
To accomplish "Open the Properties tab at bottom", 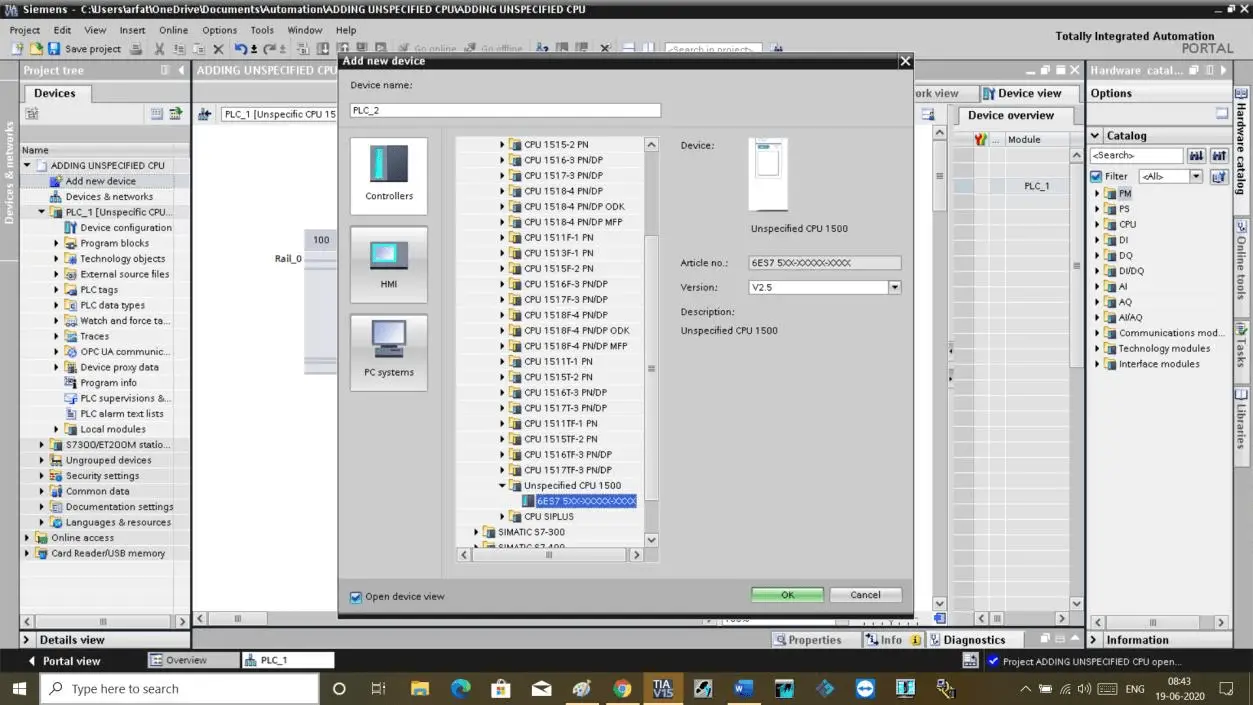I will click(808, 640).
